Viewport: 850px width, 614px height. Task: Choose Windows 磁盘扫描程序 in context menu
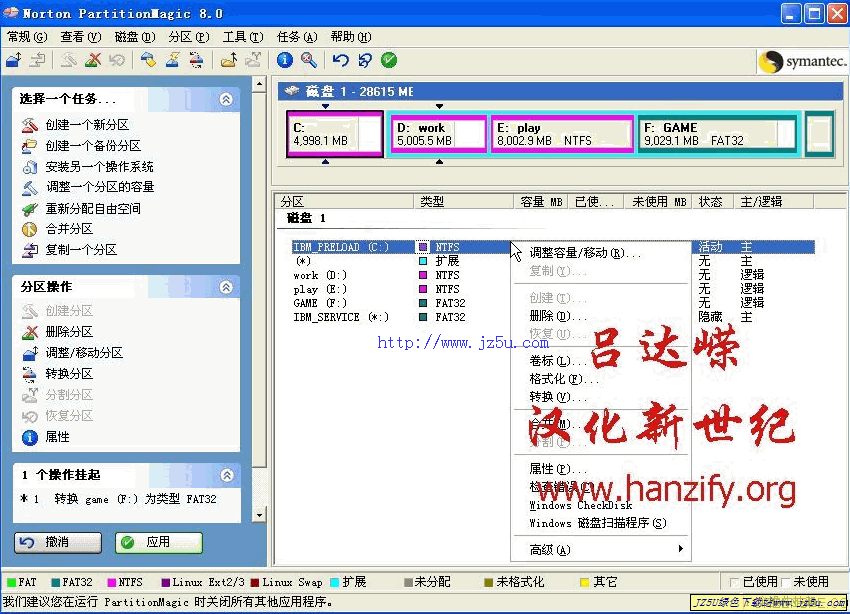point(601,523)
